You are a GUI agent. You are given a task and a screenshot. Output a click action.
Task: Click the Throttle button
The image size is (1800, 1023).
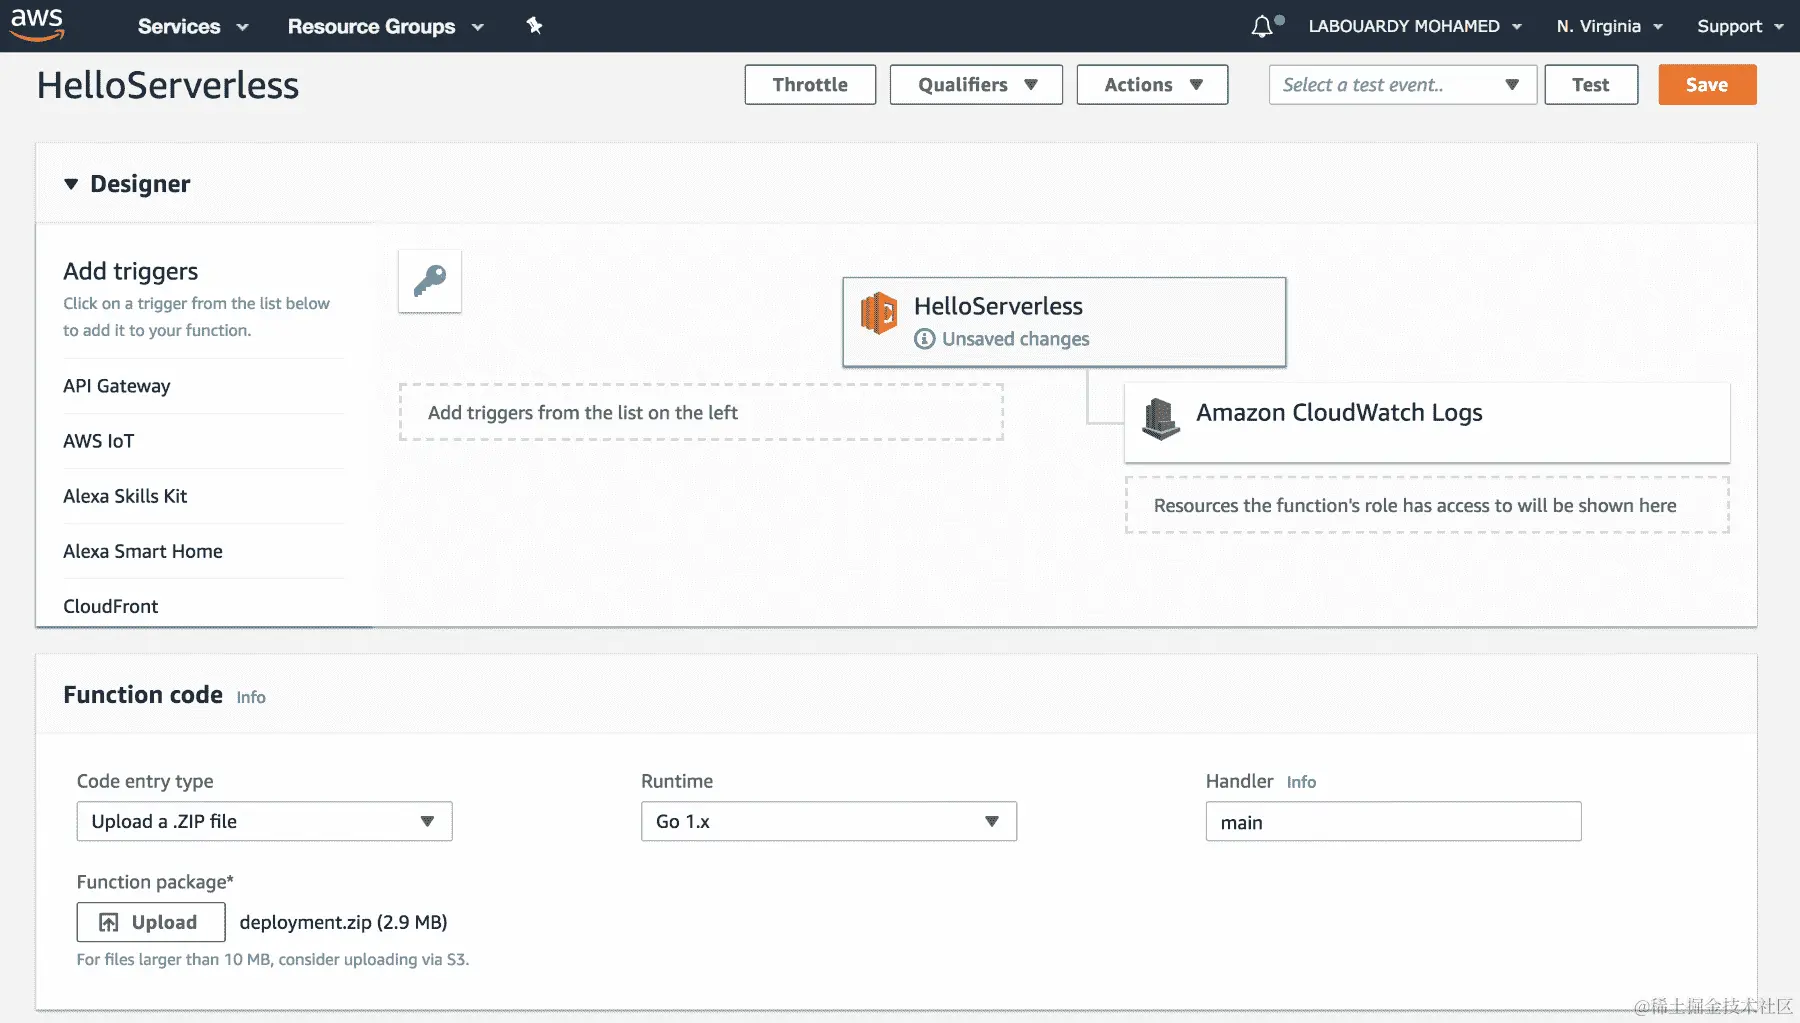pyautogui.click(x=810, y=85)
